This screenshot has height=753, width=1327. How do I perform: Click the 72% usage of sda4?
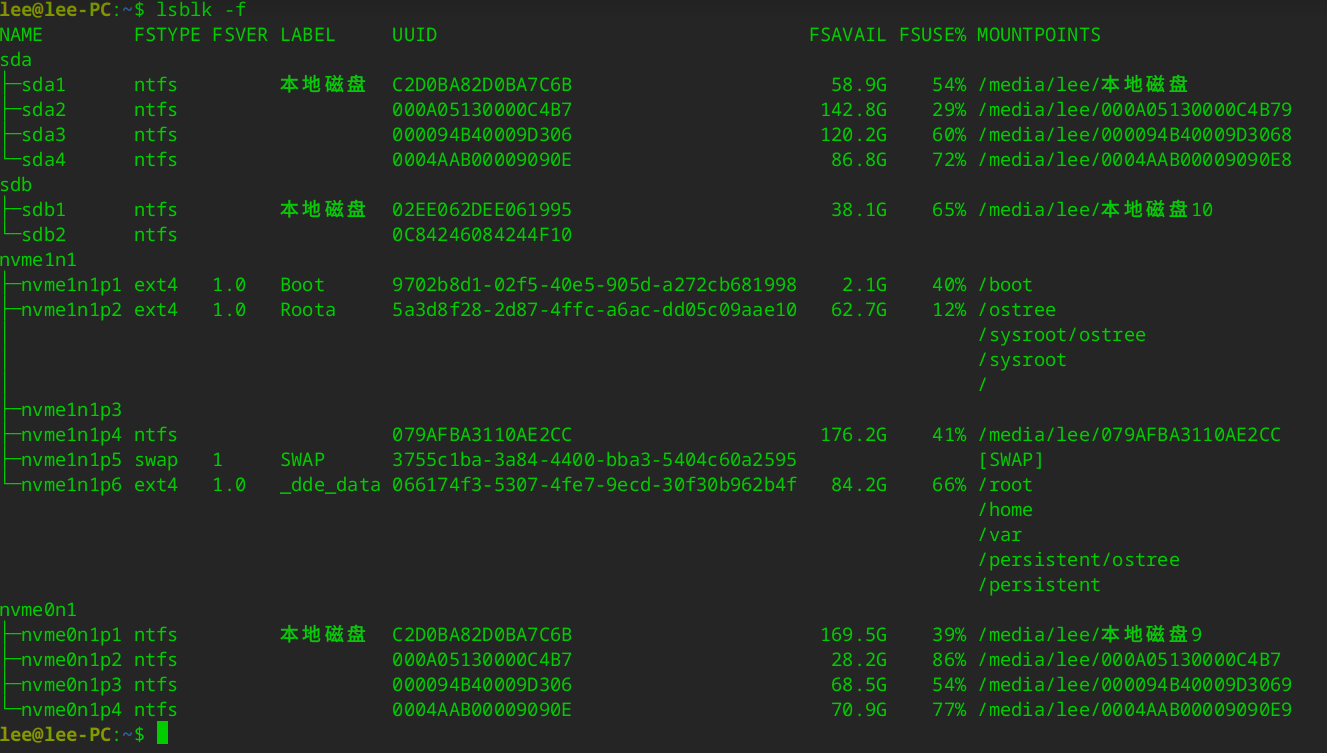pyautogui.click(x=949, y=160)
